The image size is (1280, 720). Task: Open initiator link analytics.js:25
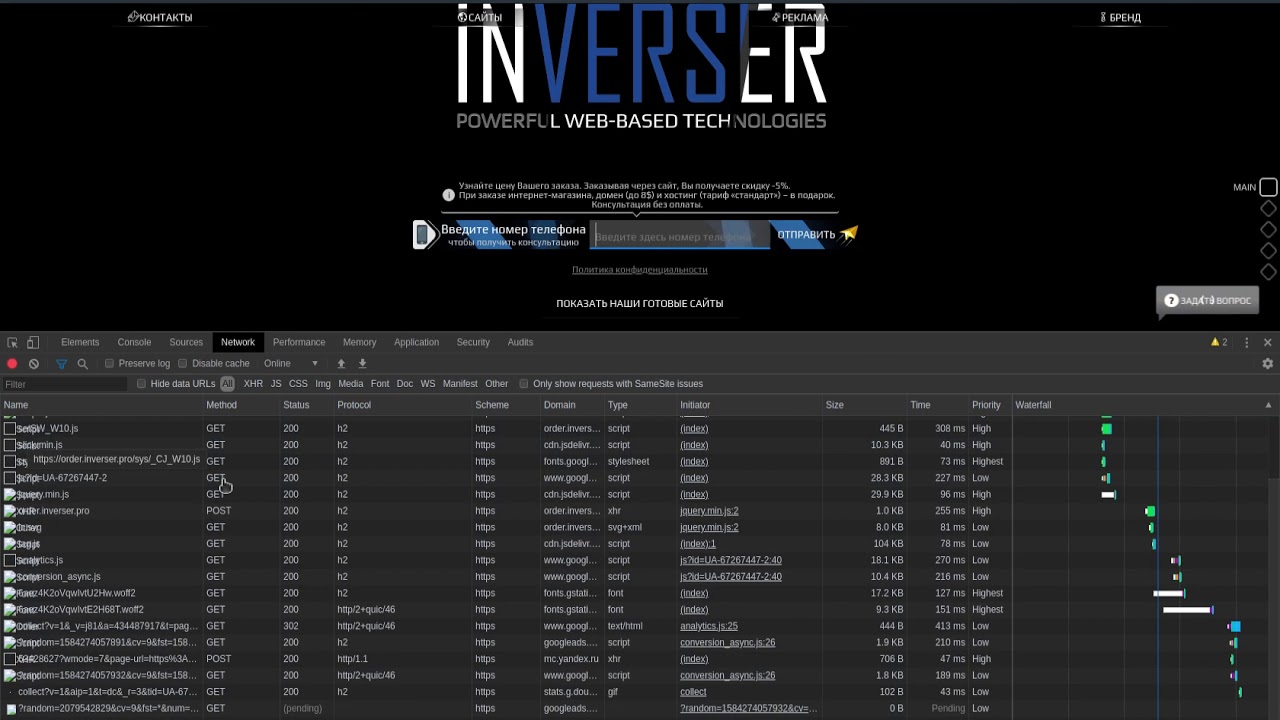click(x=709, y=626)
